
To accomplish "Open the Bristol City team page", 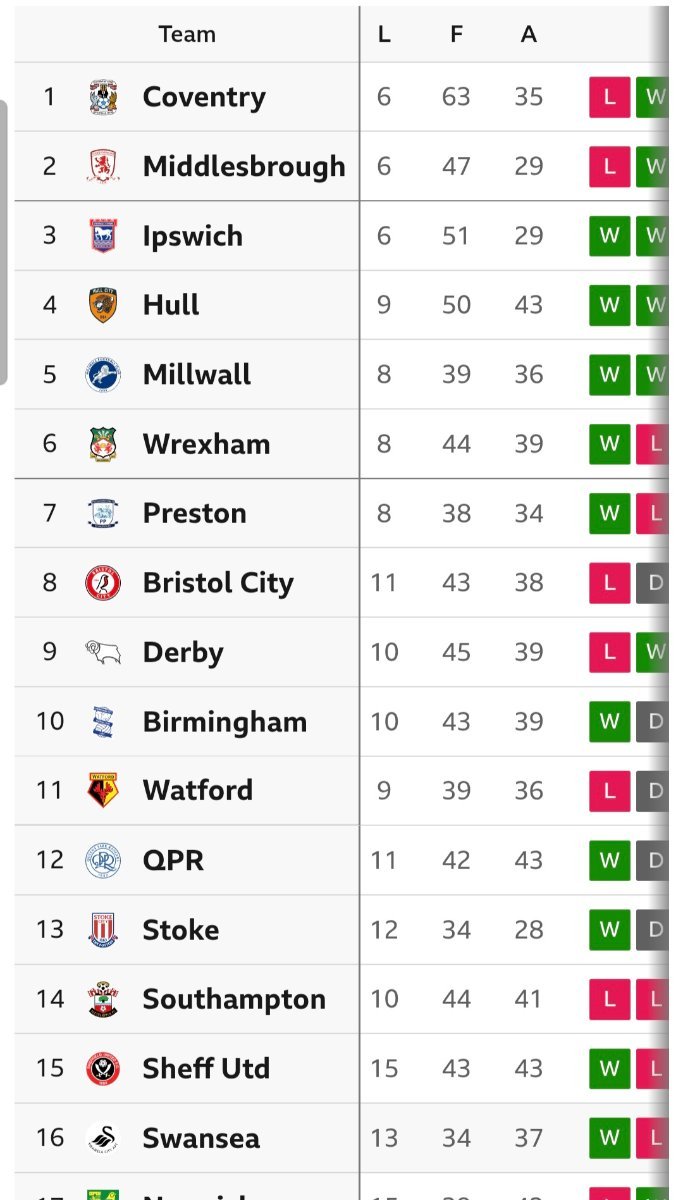I will coord(217,583).
